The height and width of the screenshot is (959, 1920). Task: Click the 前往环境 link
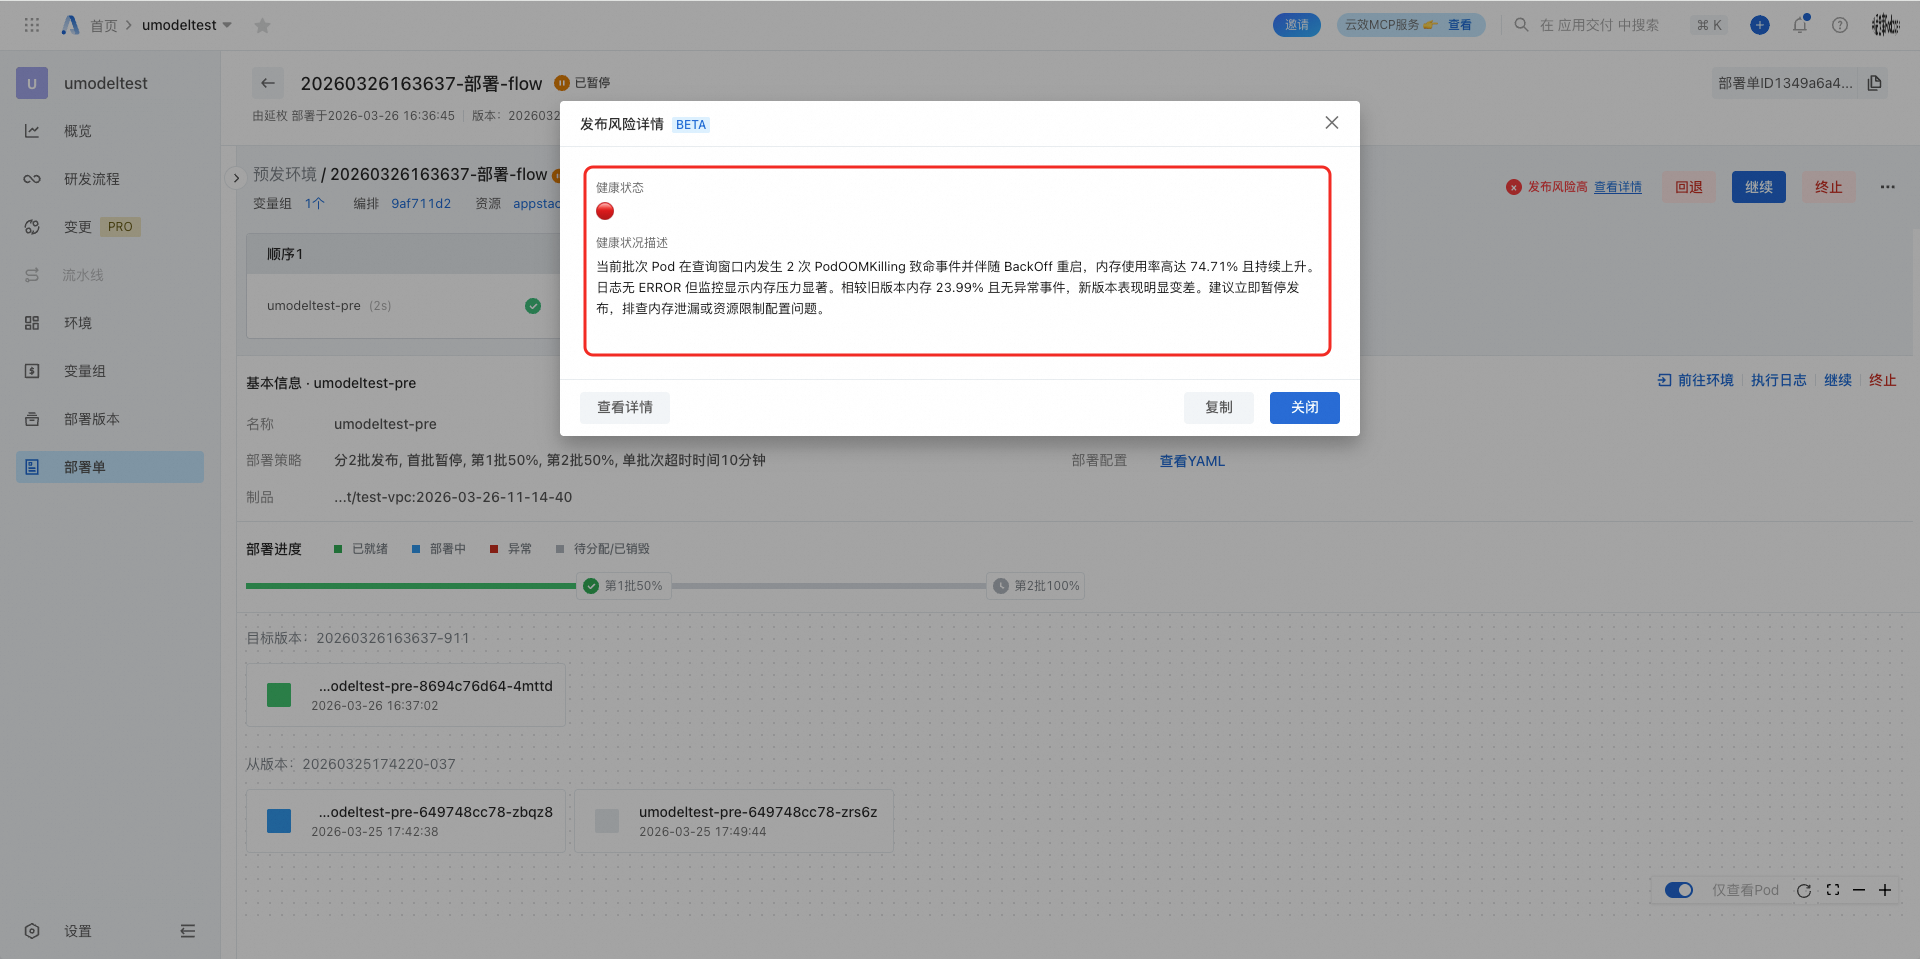[x=1696, y=380]
